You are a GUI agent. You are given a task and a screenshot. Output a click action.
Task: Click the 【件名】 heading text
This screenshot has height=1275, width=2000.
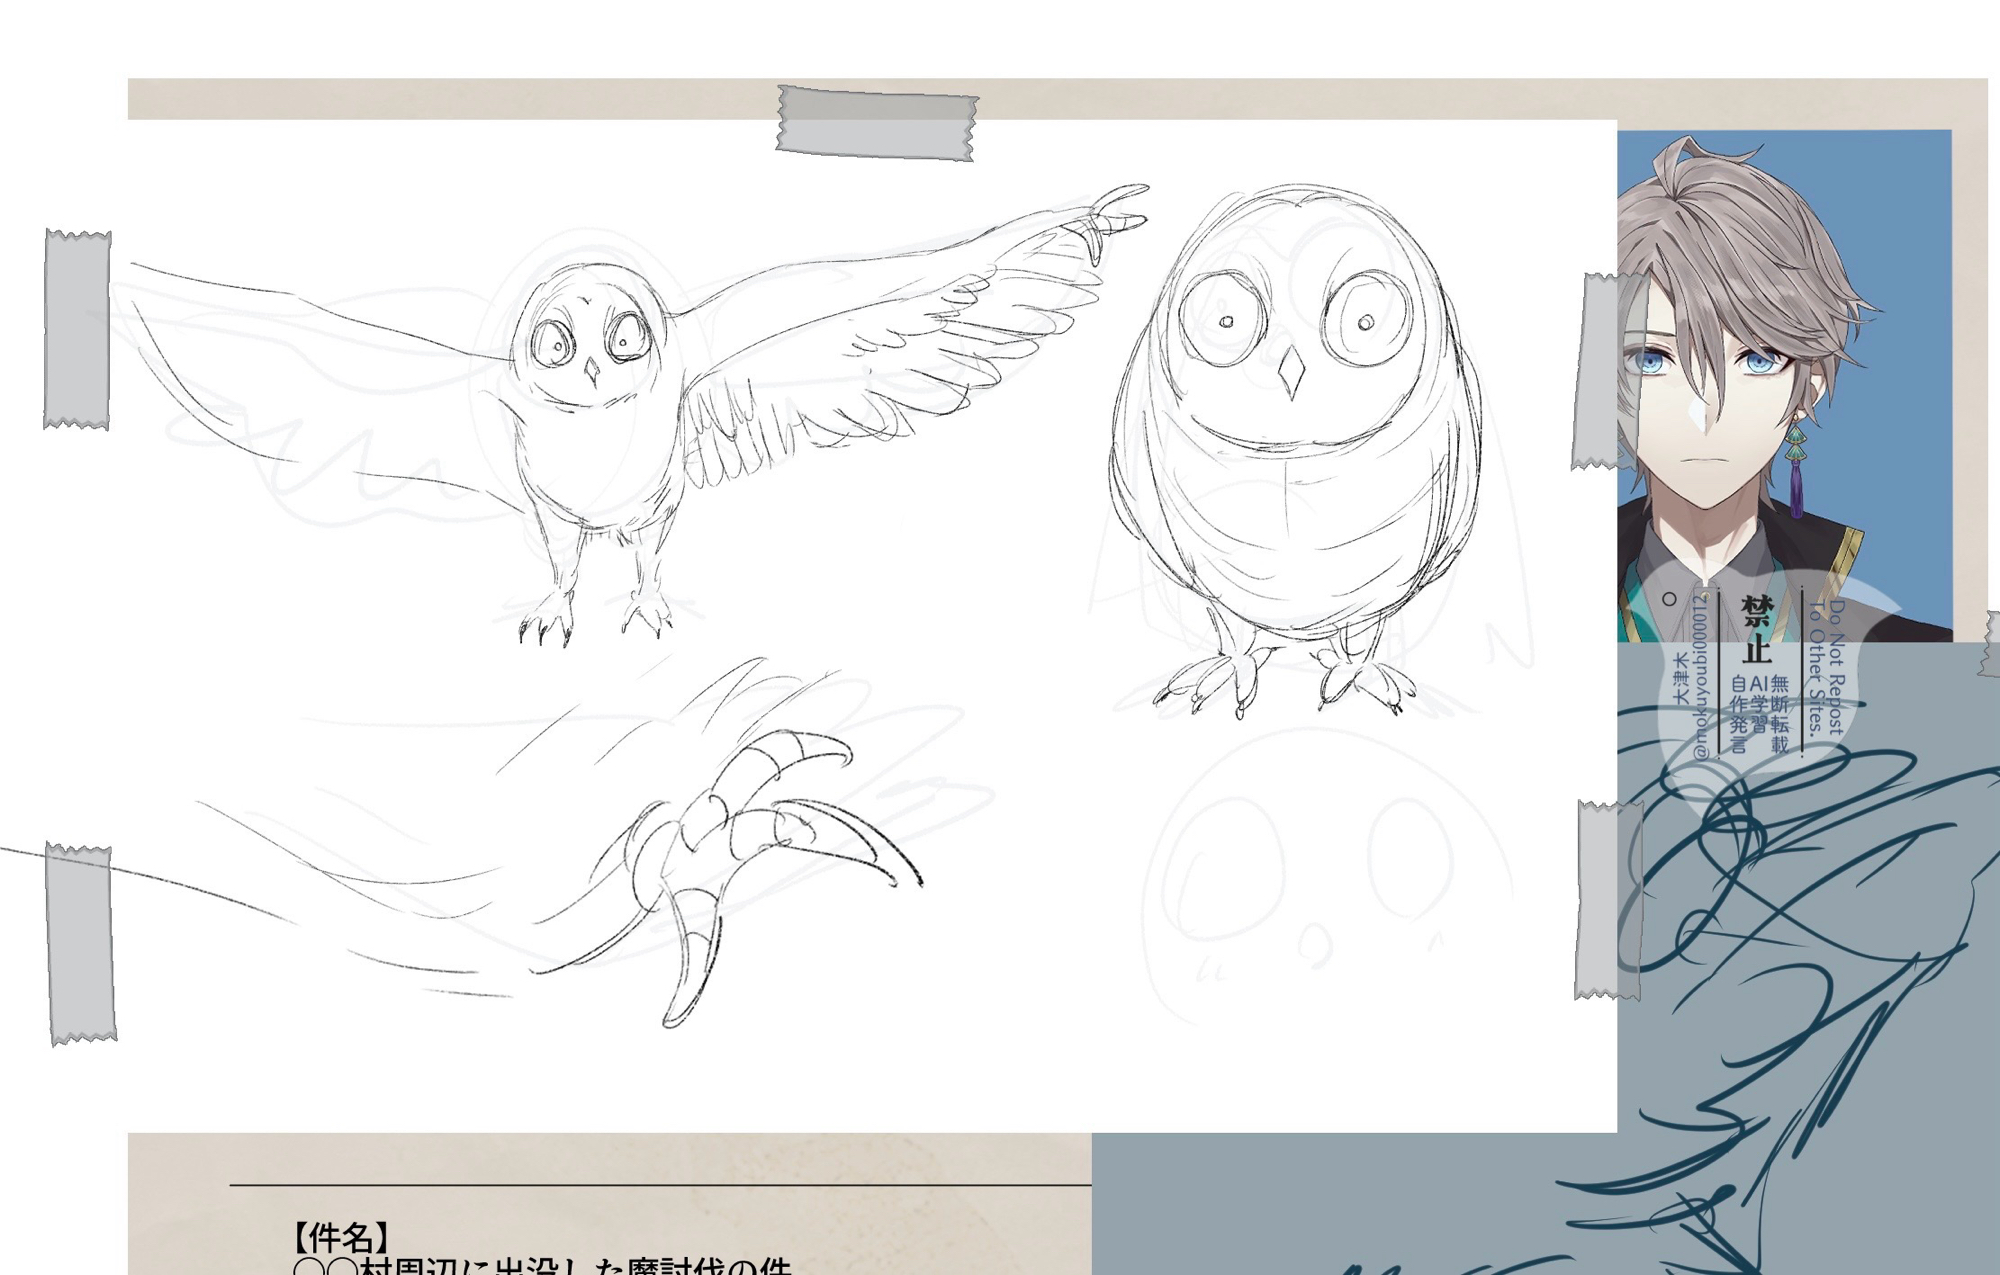pyautogui.click(x=340, y=1237)
